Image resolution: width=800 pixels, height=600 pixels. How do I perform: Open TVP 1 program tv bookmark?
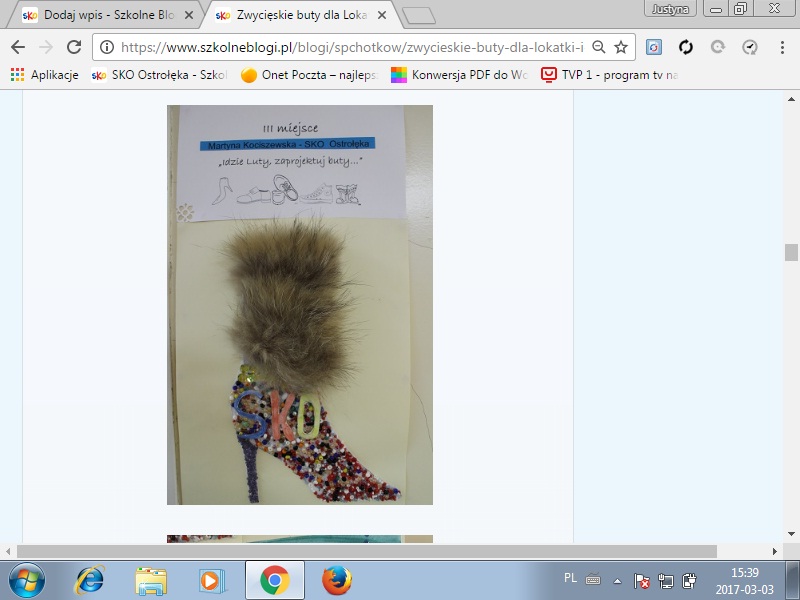pos(610,75)
